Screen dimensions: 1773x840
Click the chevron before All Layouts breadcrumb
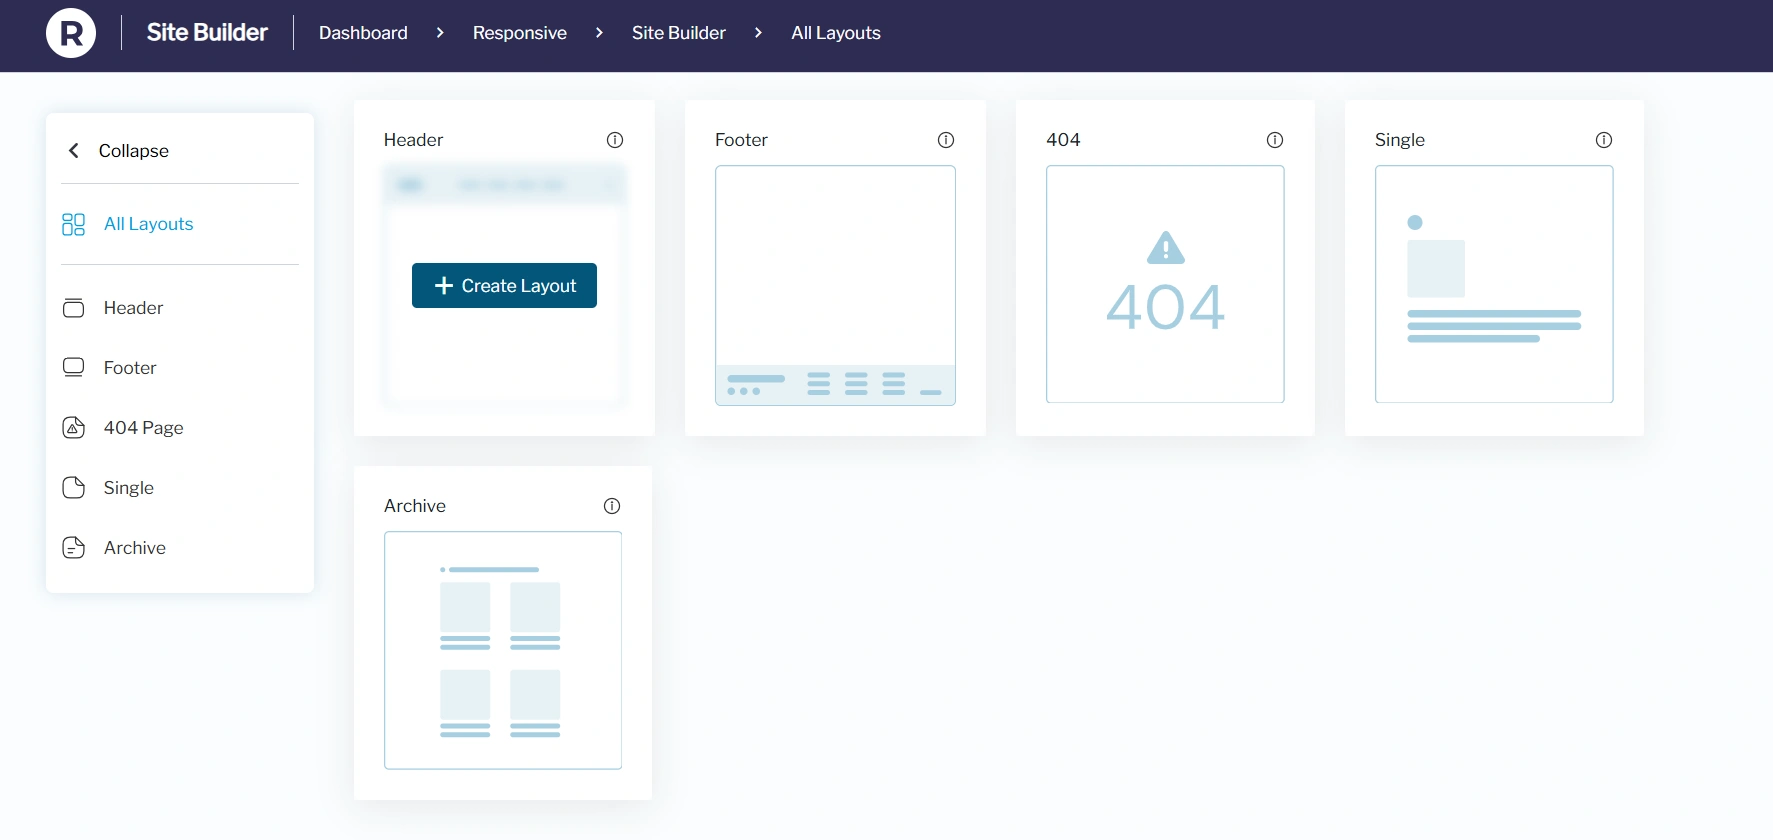[758, 33]
